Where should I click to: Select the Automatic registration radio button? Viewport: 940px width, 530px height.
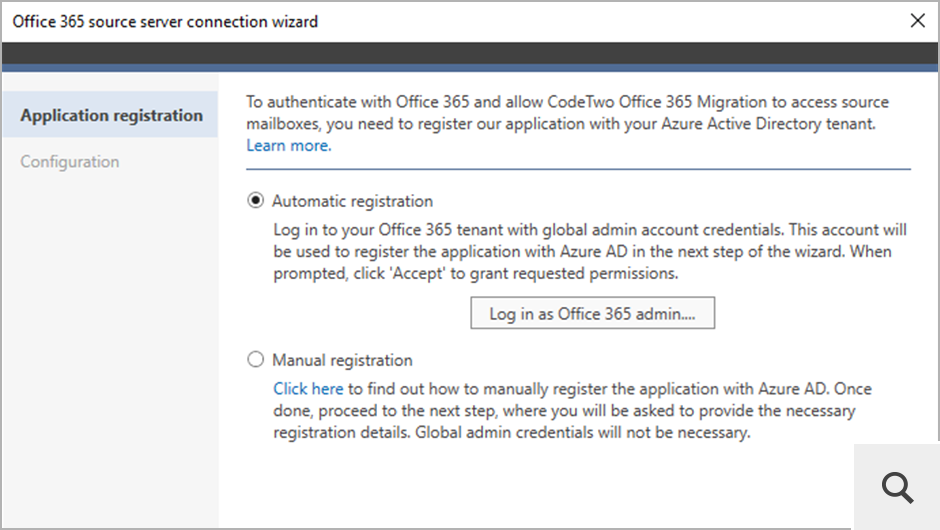[x=255, y=200]
